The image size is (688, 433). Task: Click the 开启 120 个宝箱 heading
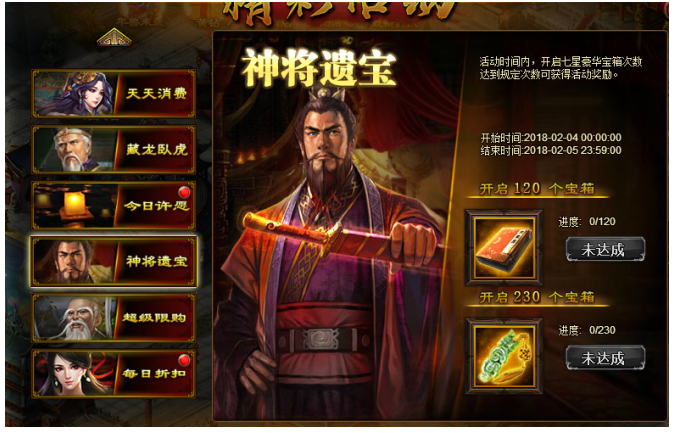(537, 189)
